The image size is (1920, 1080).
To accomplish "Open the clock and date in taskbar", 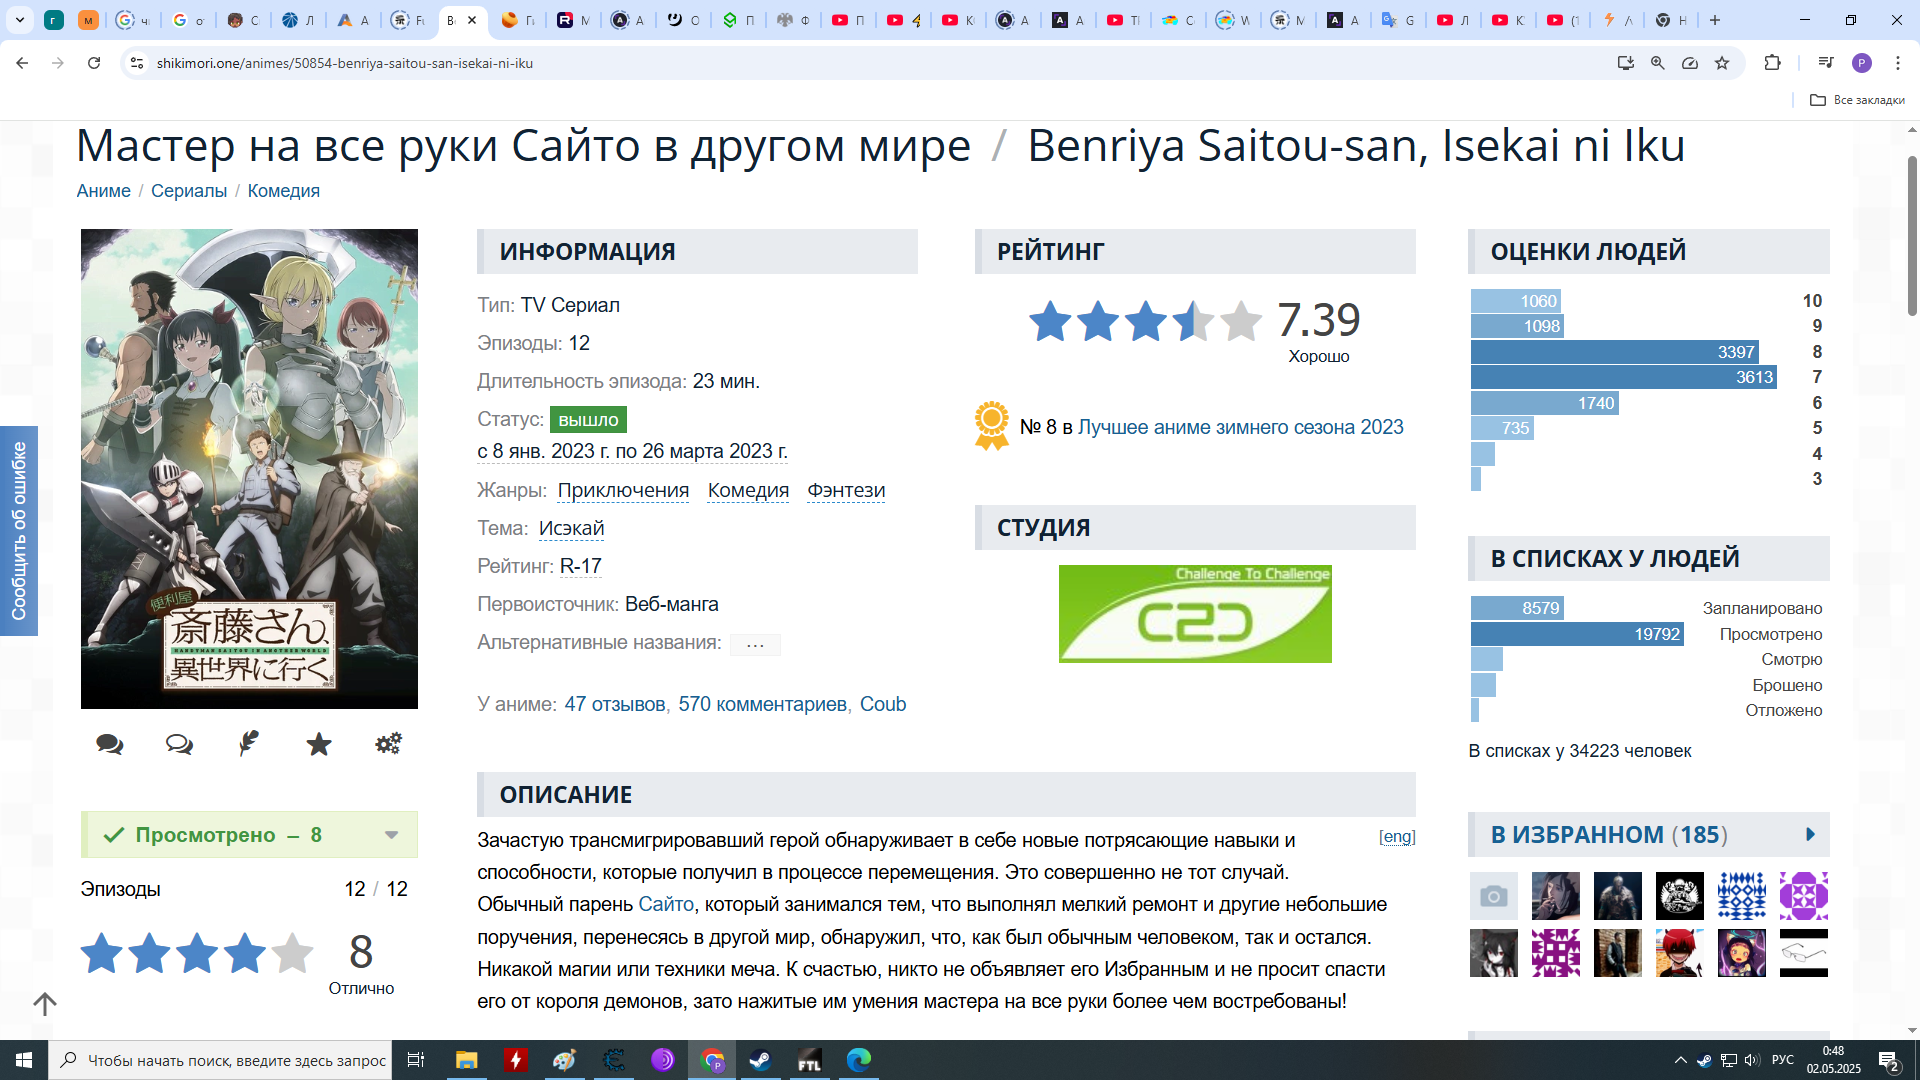I will point(1833,1060).
